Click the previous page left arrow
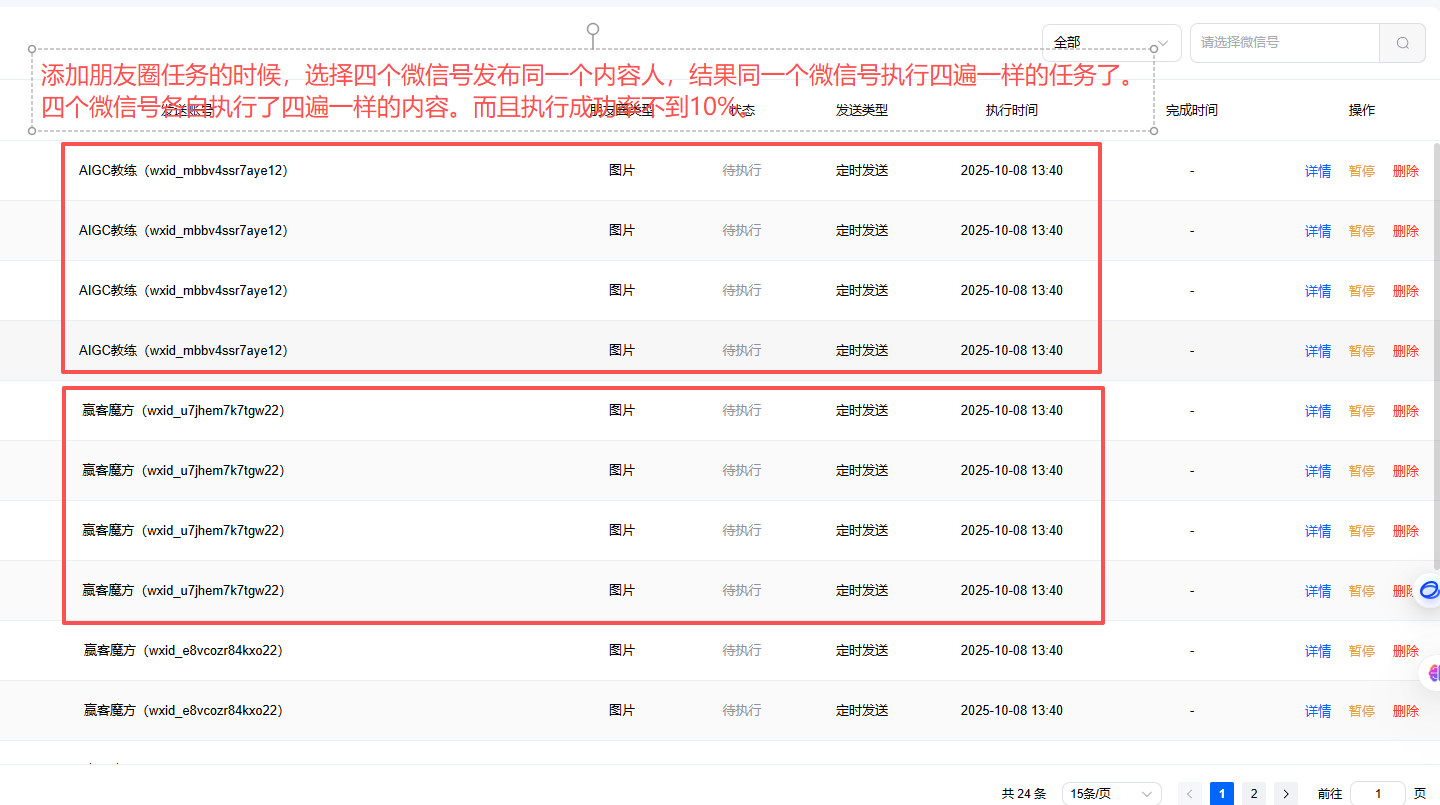The image size is (1440, 805). click(1189, 793)
